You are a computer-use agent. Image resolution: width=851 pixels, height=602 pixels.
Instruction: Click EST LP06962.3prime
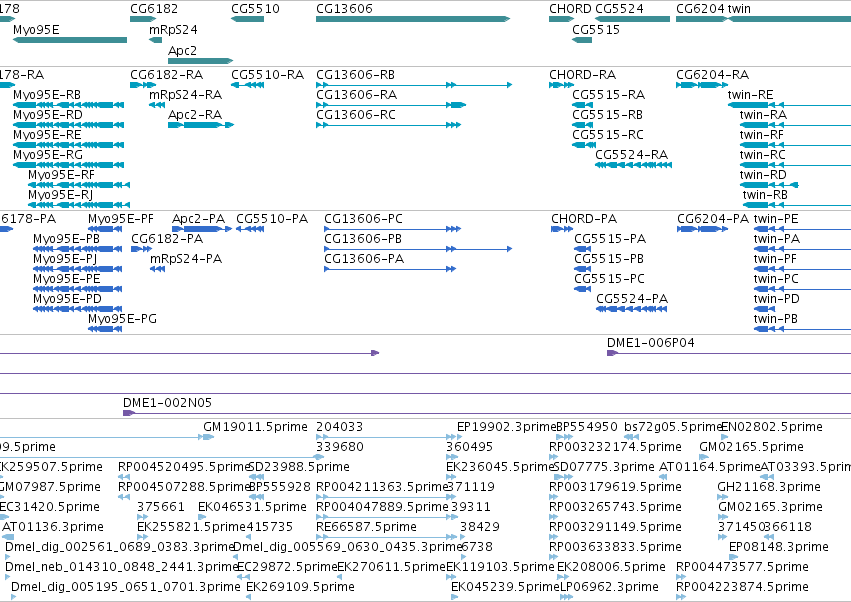click(609, 587)
